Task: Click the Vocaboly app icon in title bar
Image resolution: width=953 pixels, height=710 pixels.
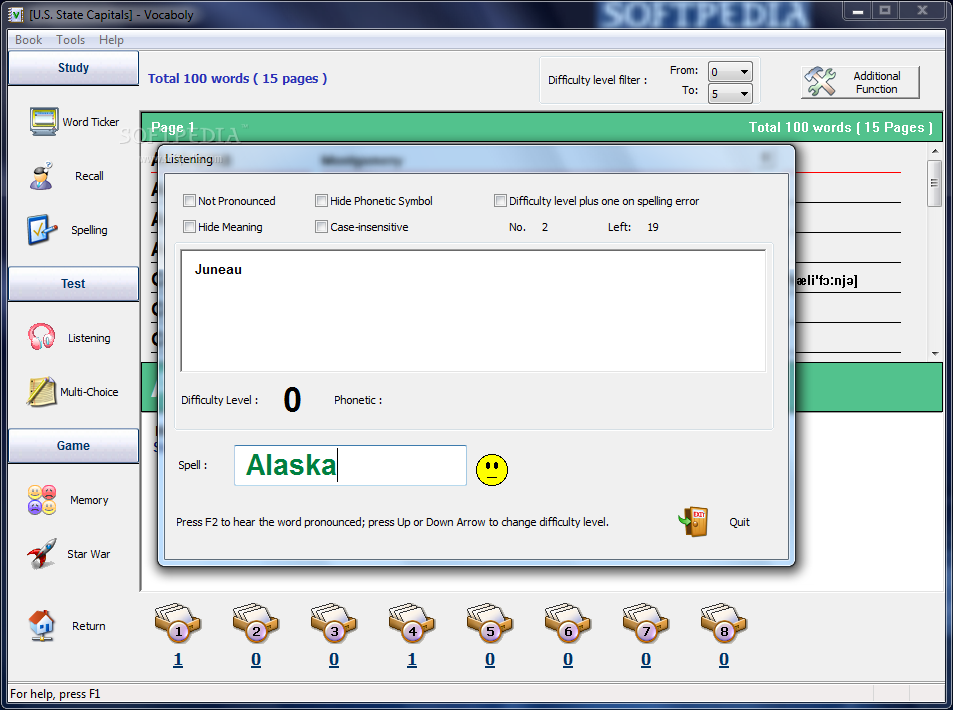Action: point(15,15)
